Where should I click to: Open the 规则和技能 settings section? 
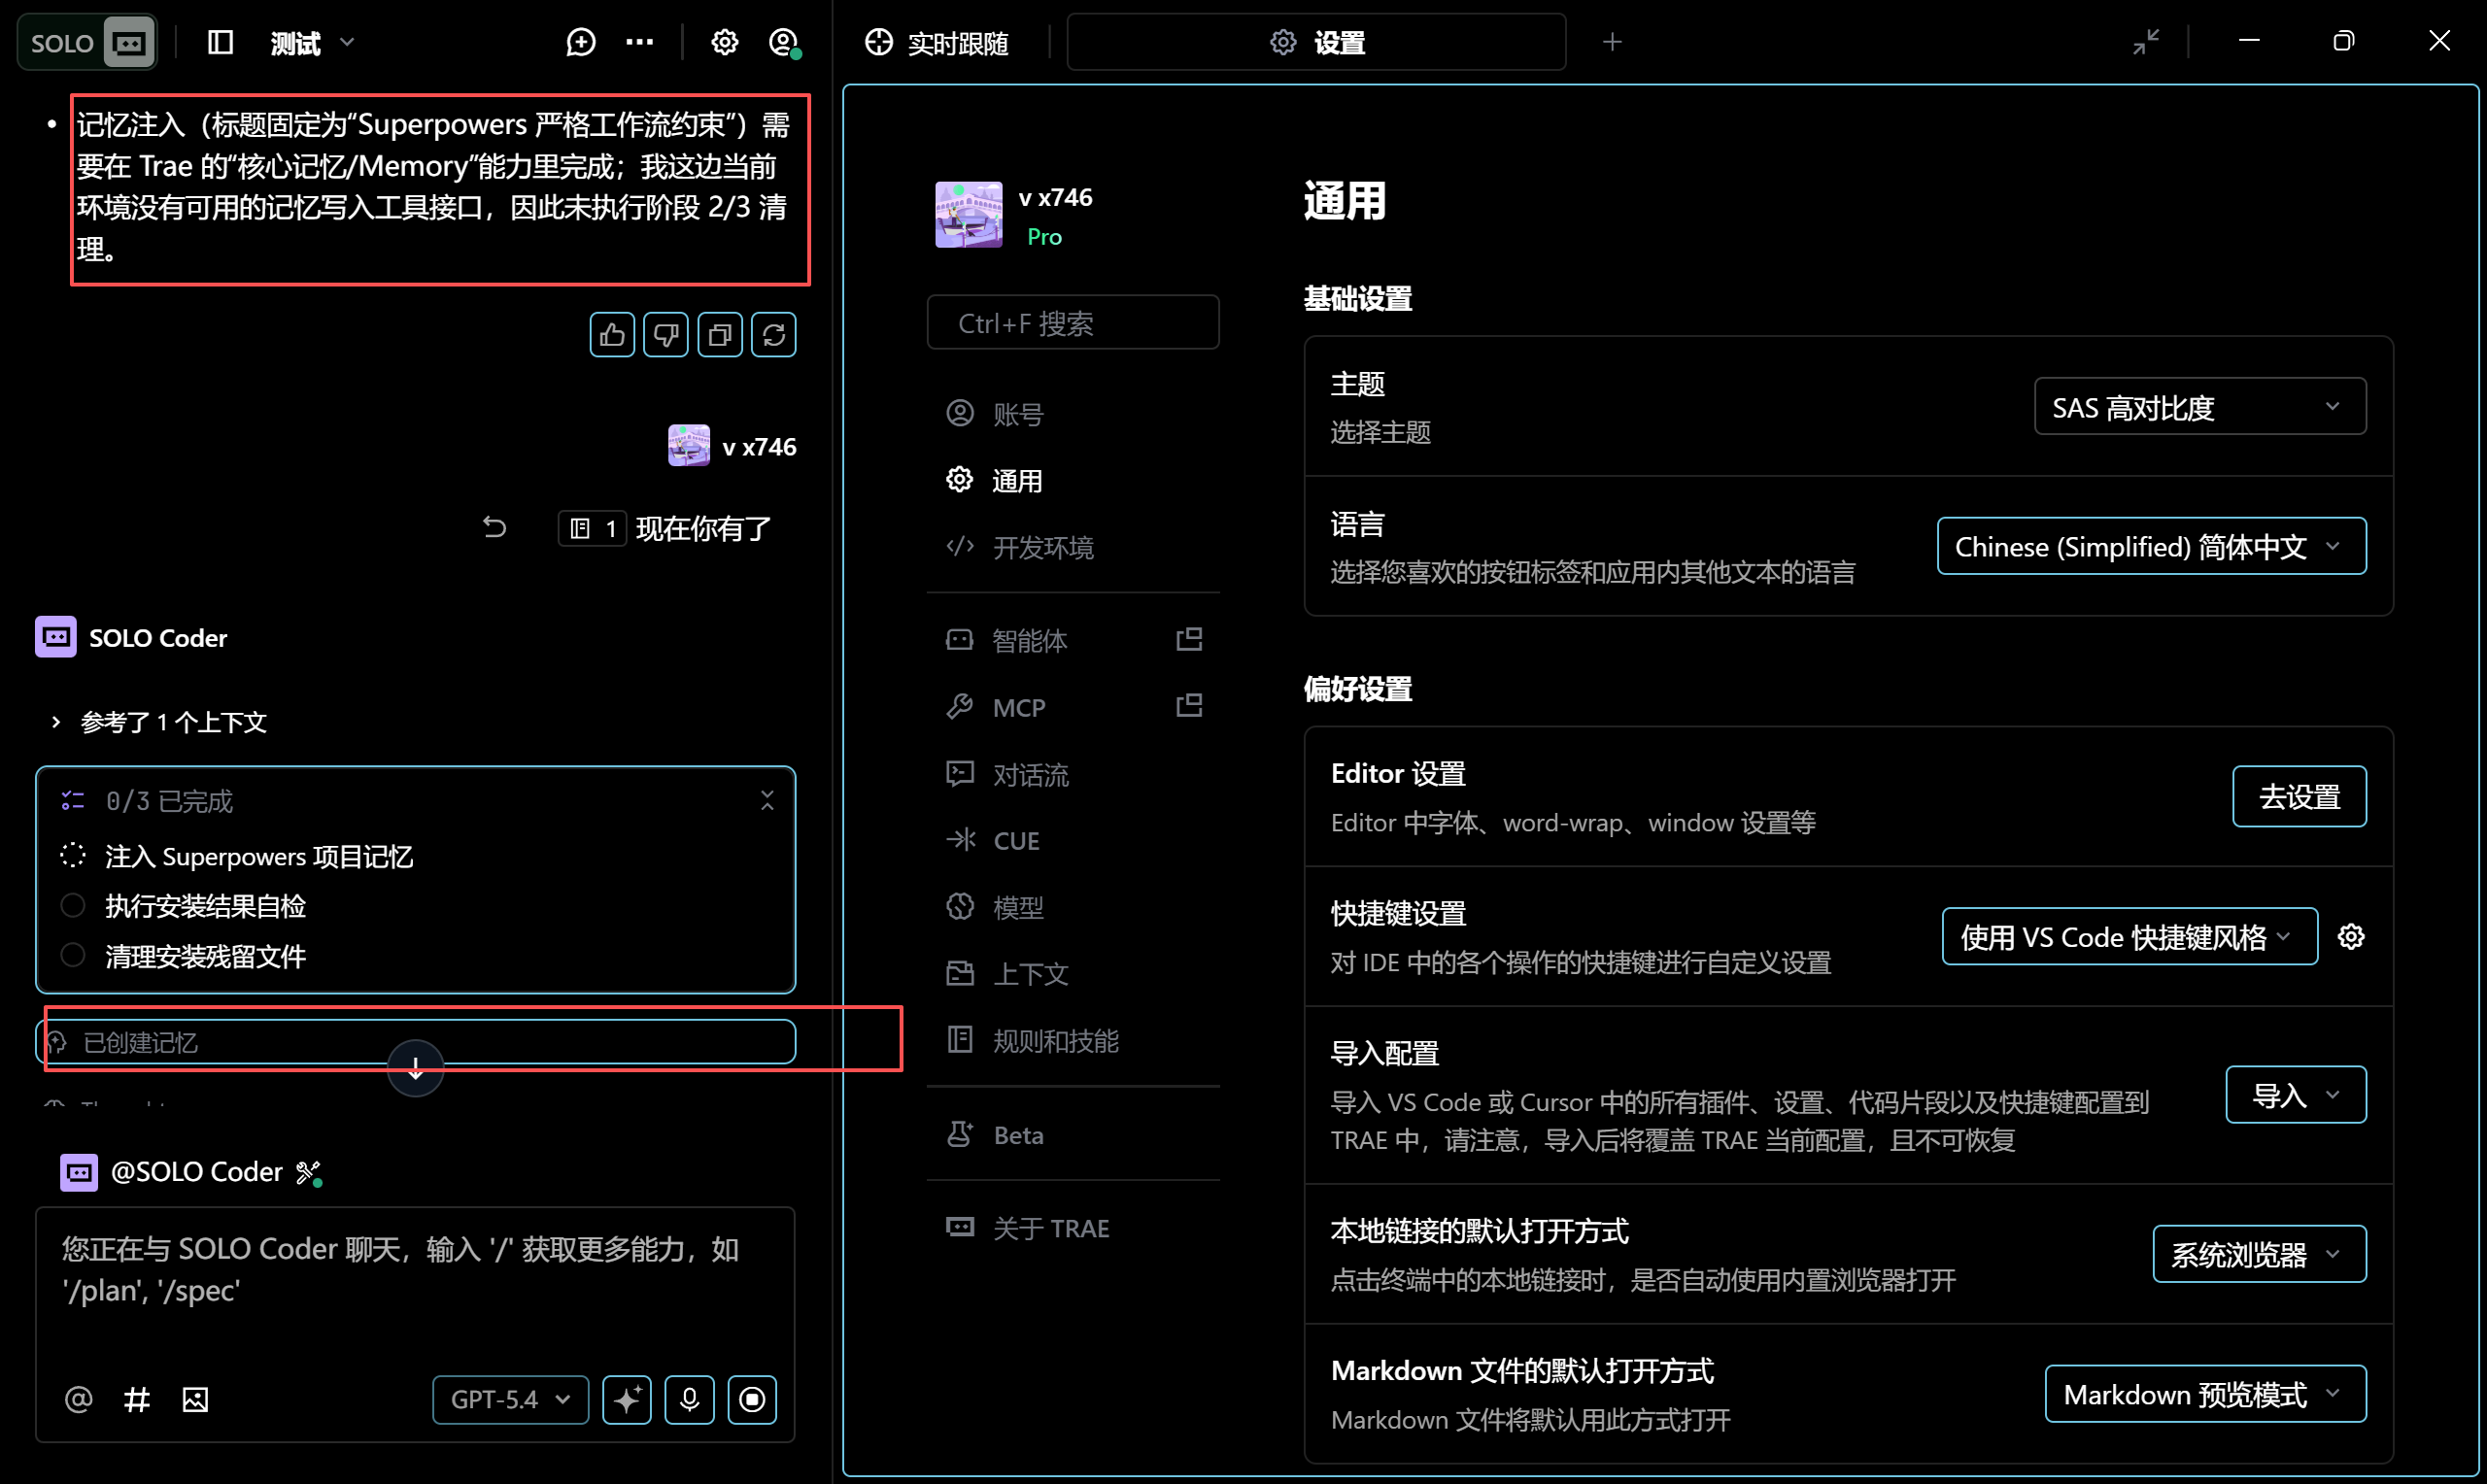click(1073, 1040)
